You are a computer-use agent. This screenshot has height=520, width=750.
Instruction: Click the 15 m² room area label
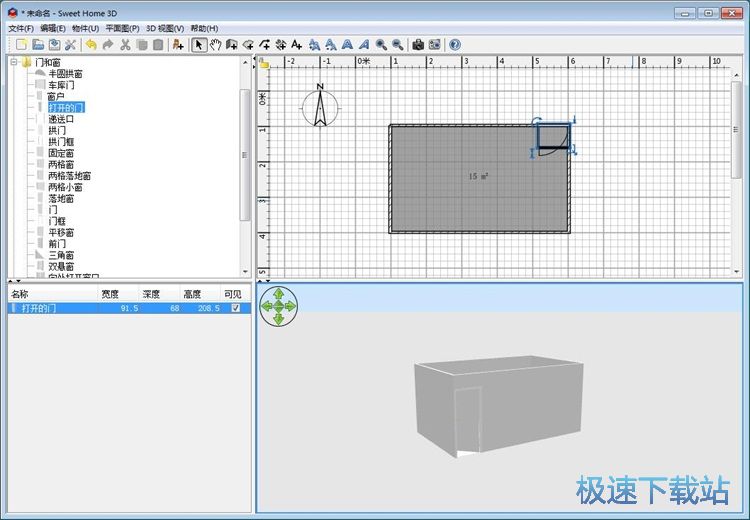point(478,177)
